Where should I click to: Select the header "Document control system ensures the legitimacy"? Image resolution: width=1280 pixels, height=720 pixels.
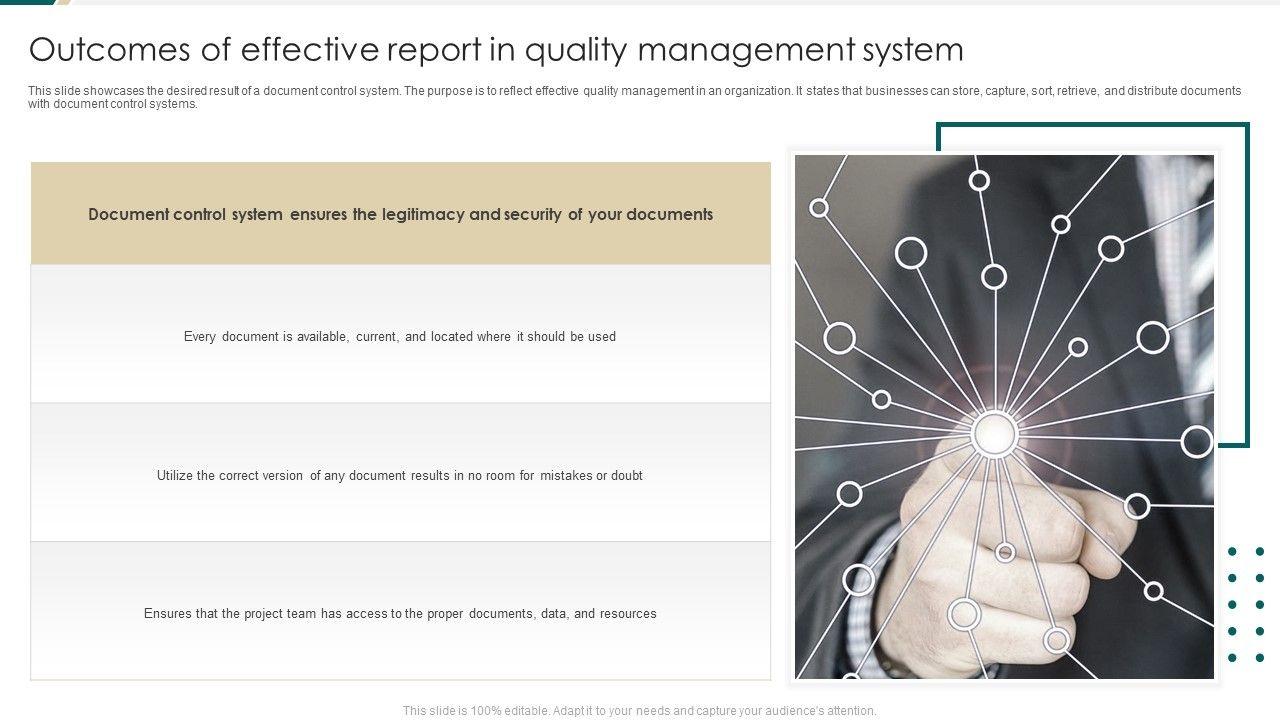pyautogui.click(x=401, y=214)
